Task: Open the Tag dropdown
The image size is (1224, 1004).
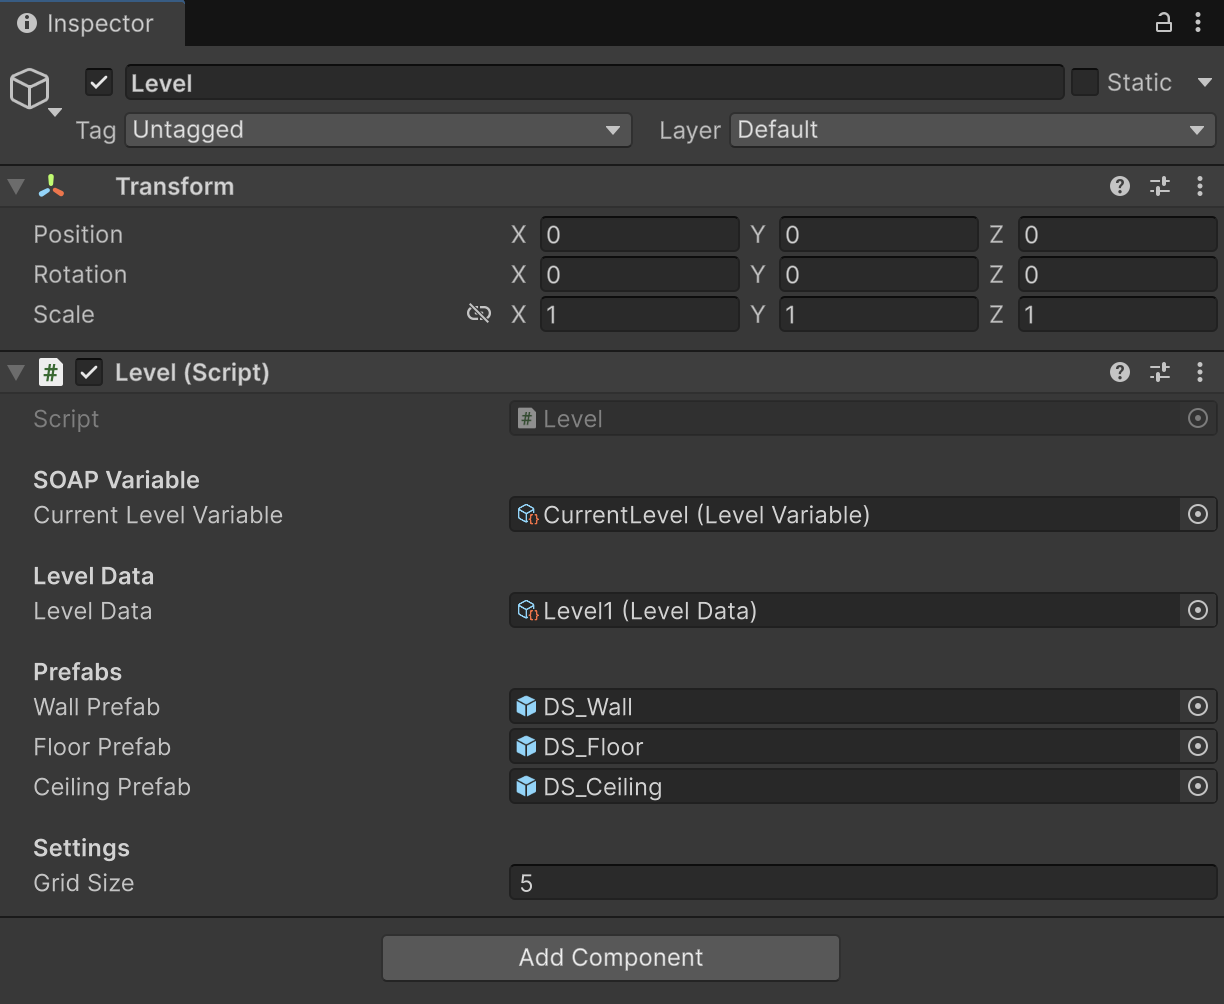Action: [379, 130]
